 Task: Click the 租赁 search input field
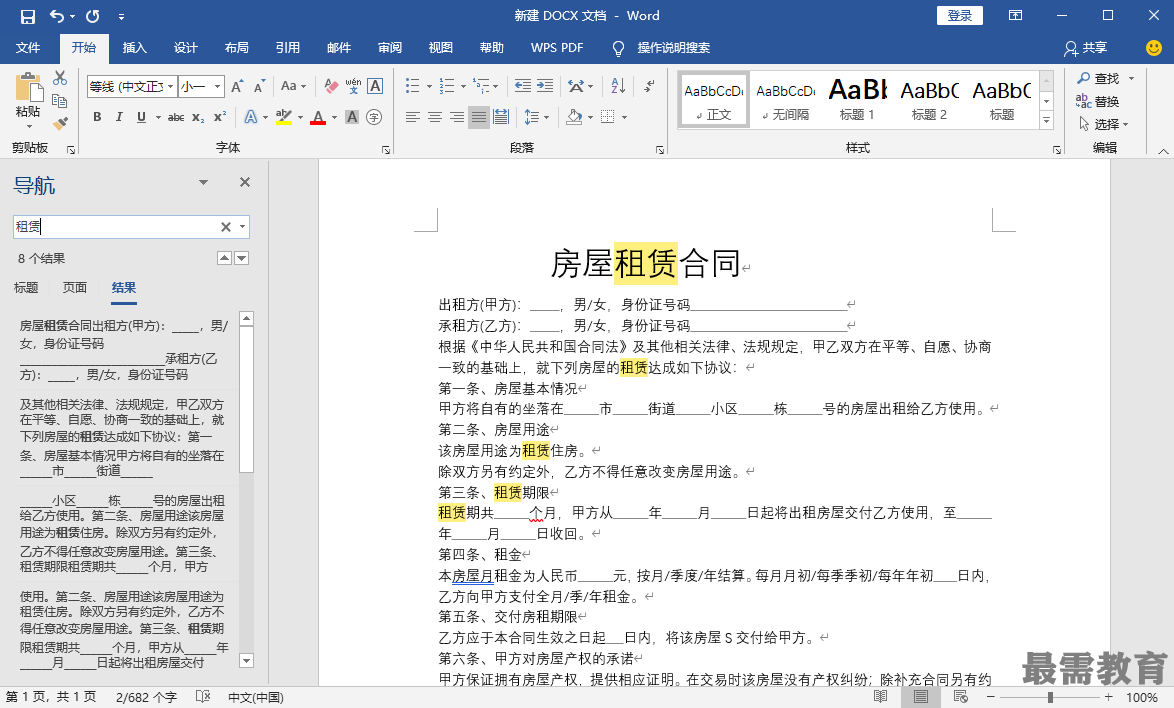tap(115, 227)
